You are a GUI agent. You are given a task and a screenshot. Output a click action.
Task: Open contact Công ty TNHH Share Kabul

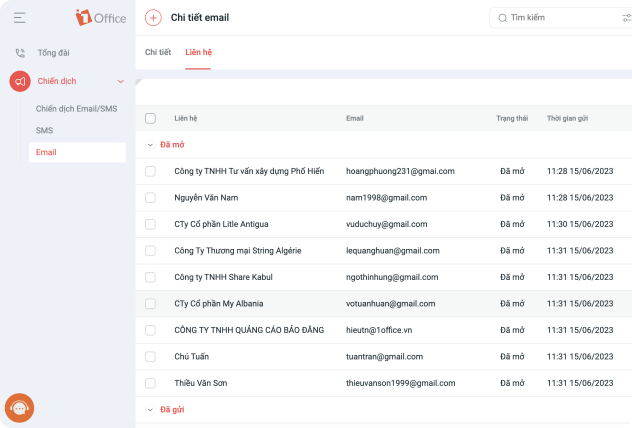coord(223,277)
